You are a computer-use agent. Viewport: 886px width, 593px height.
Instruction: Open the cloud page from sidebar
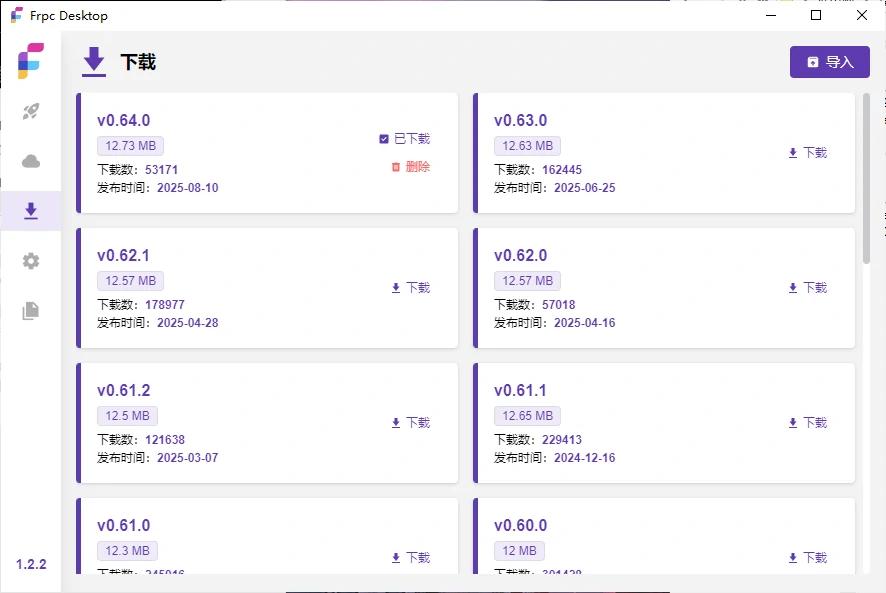[x=31, y=161]
